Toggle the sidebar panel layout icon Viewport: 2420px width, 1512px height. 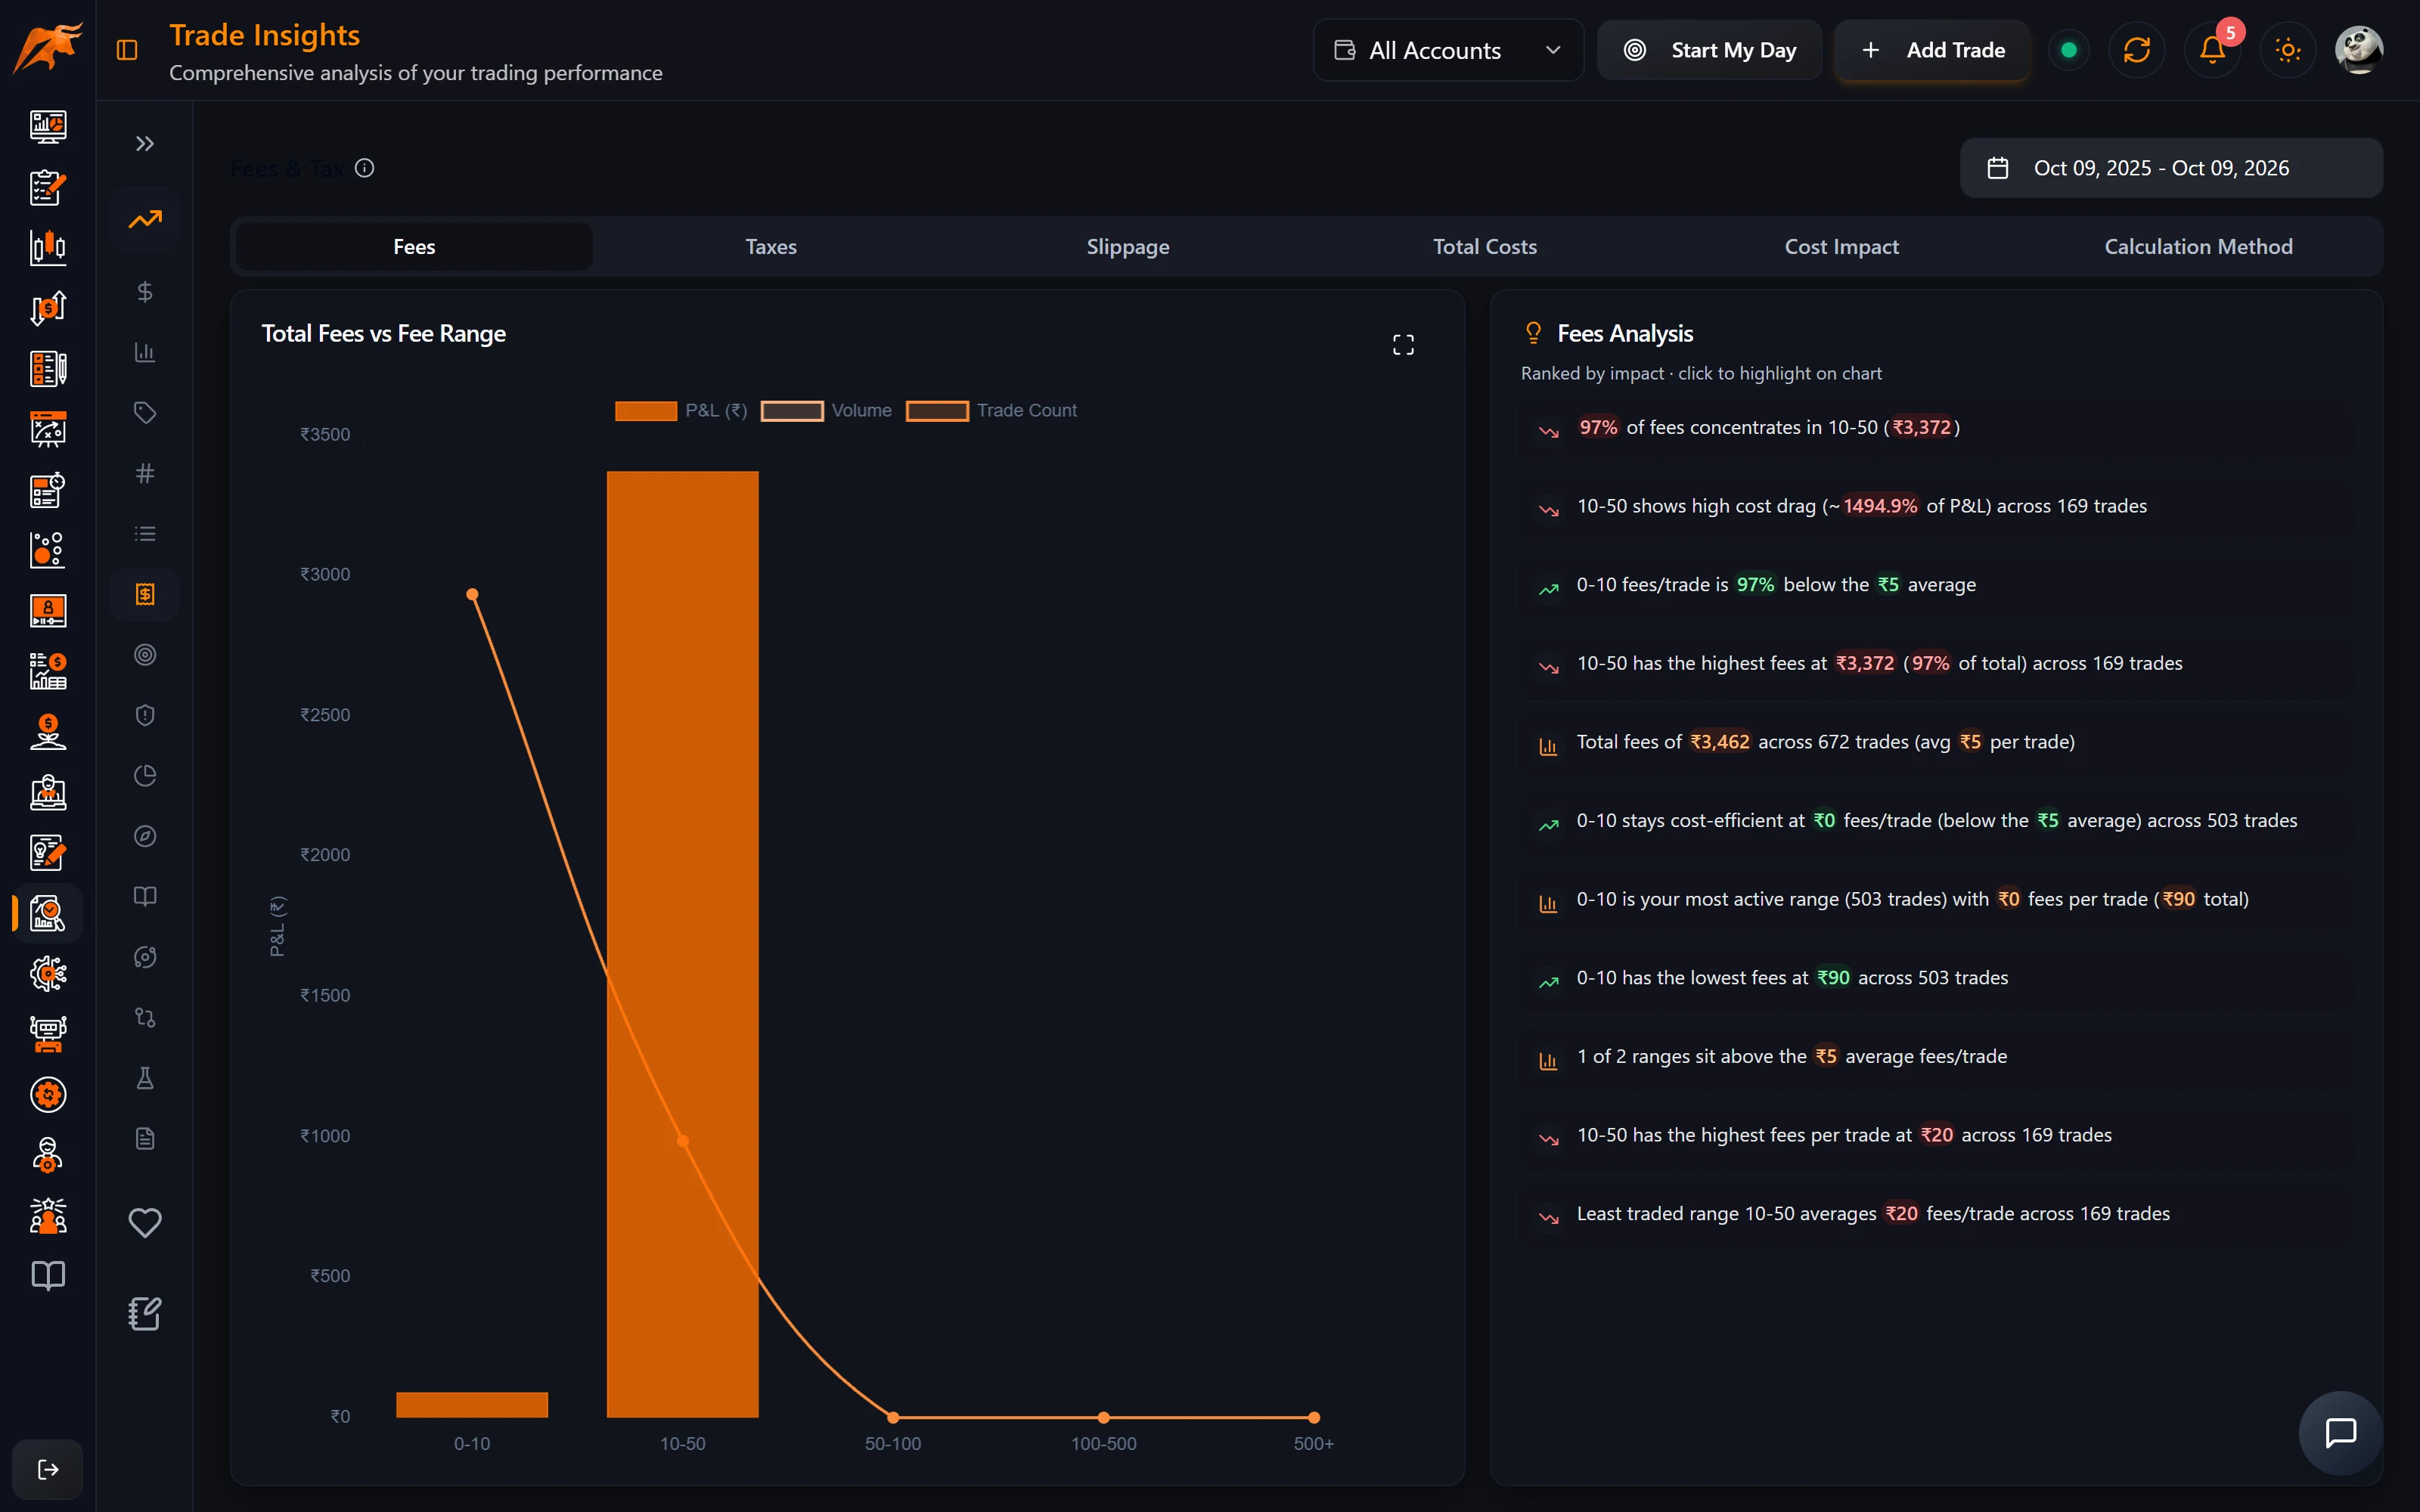pos(127,50)
